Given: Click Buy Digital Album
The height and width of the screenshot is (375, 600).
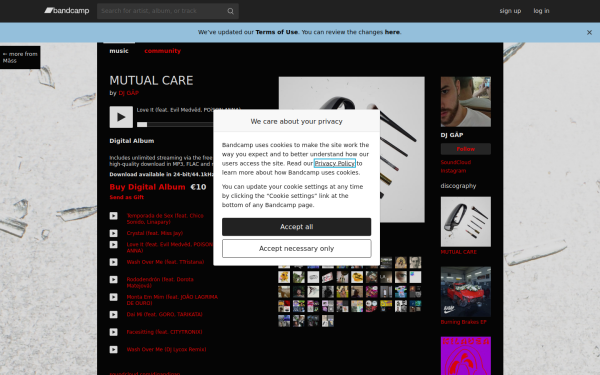Looking at the screenshot, I should 147,187.
